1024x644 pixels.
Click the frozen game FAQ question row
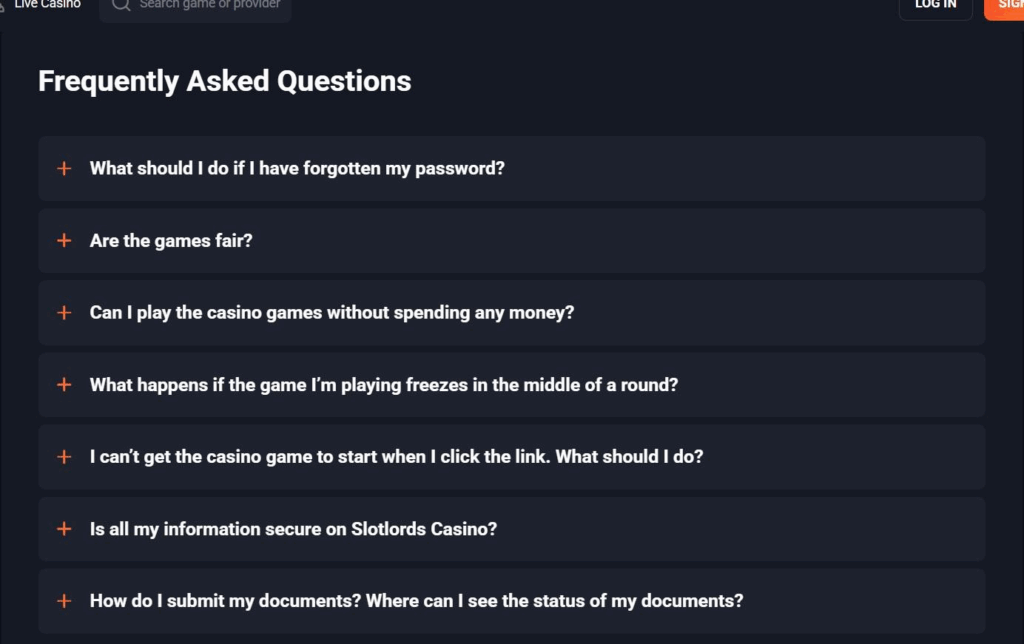[x=512, y=384]
